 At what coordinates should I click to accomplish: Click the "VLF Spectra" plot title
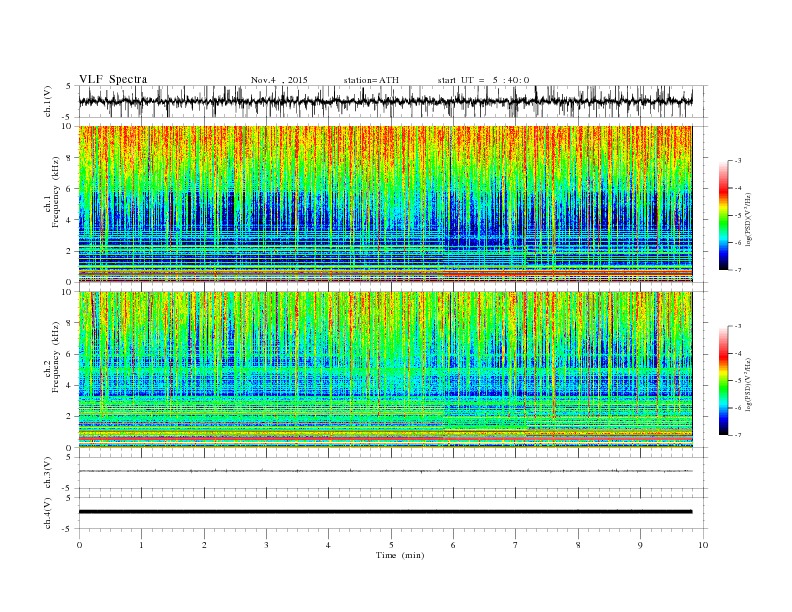coord(113,79)
